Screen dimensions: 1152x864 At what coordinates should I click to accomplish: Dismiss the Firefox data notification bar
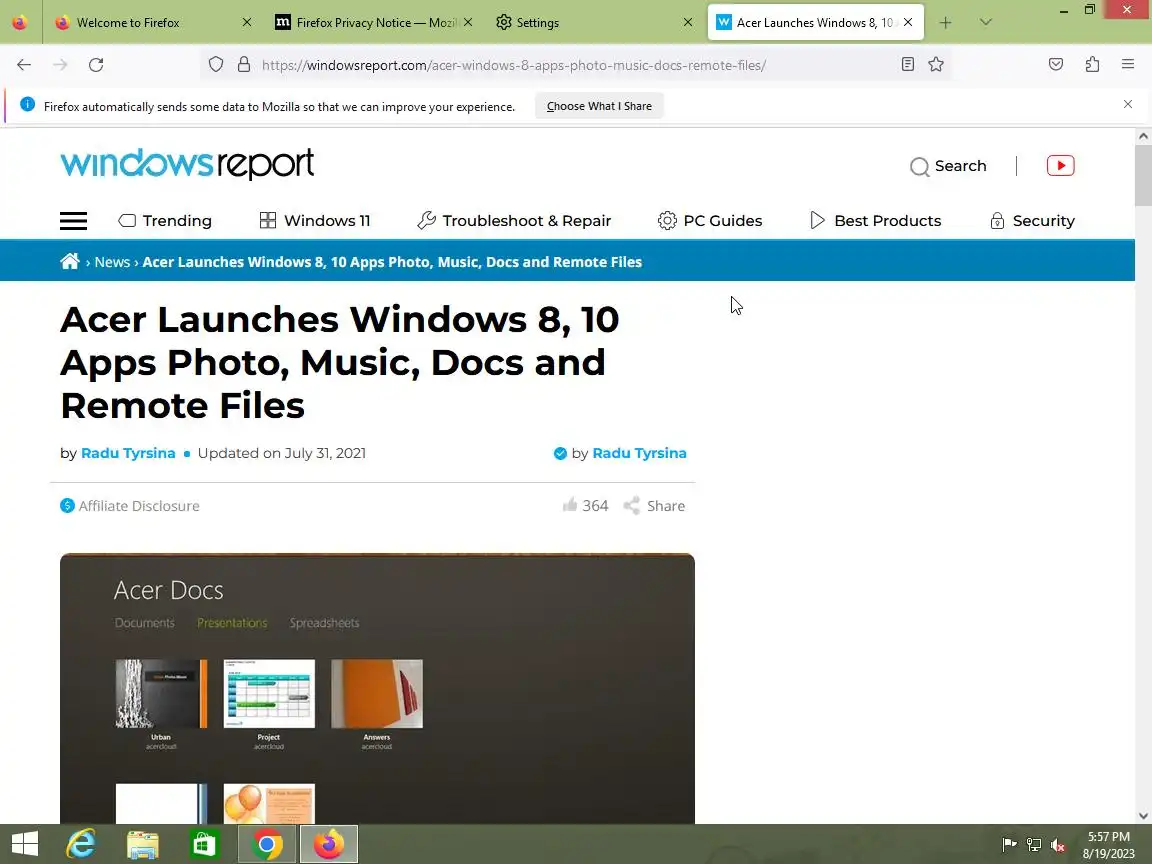pos(1128,104)
